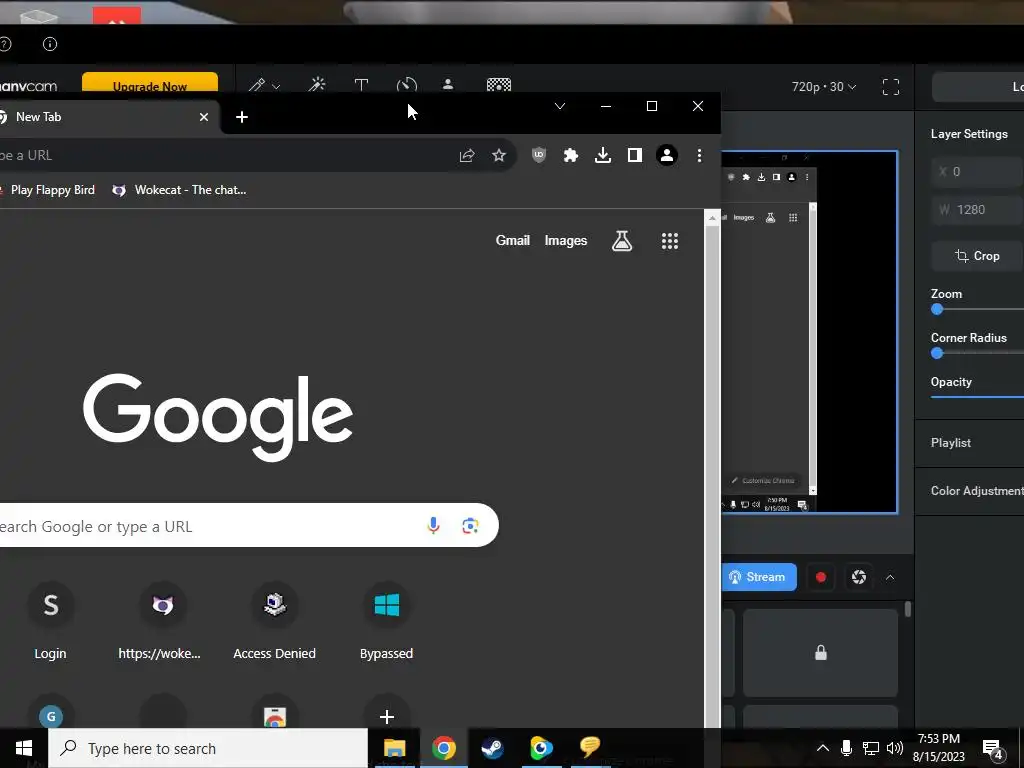Collapse the panel with the up chevron
The height and width of the screenshot is (768, 1024).
click(889, 577)
